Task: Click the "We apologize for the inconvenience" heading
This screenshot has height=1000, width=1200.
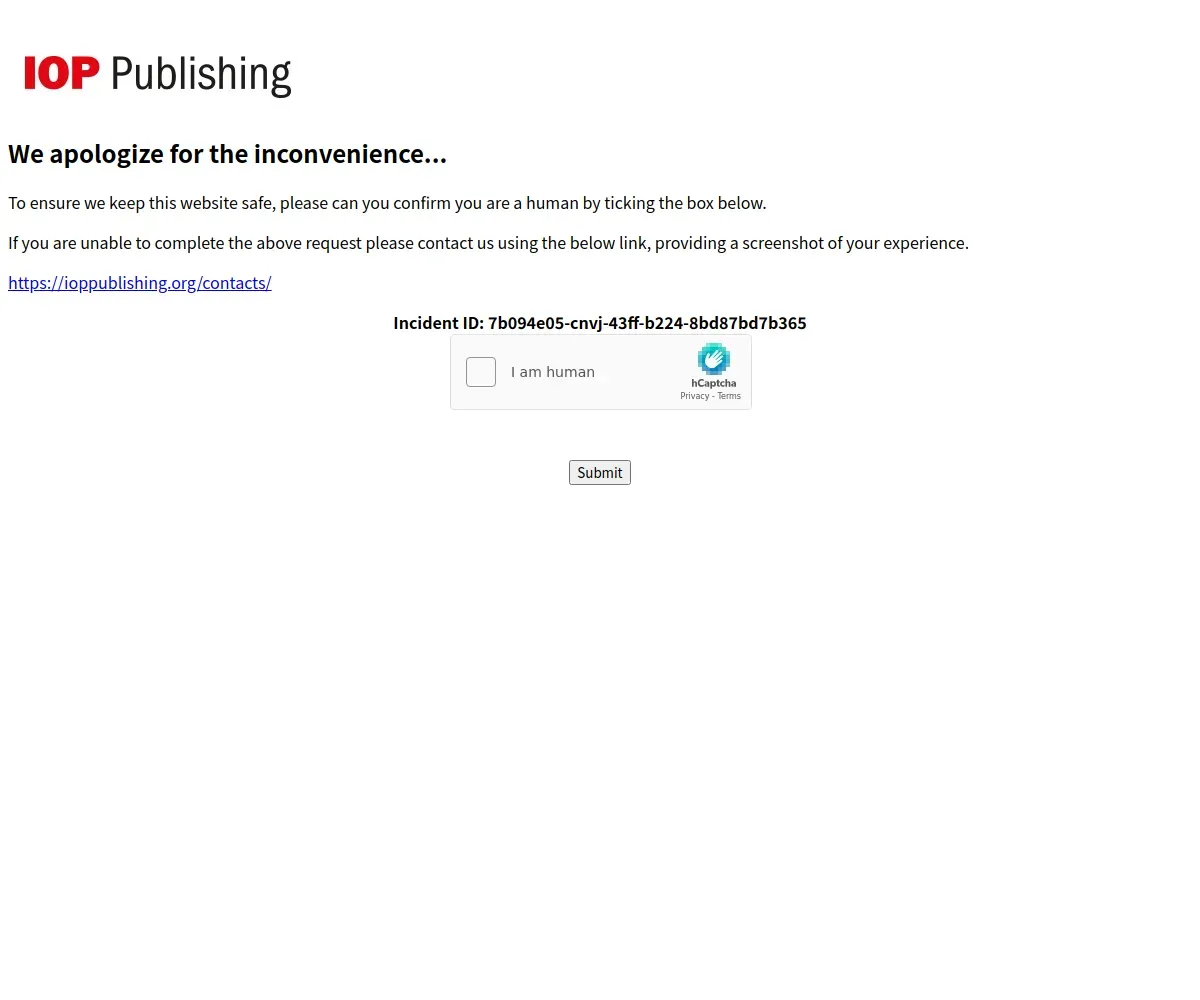Action: tap(227, 154)
